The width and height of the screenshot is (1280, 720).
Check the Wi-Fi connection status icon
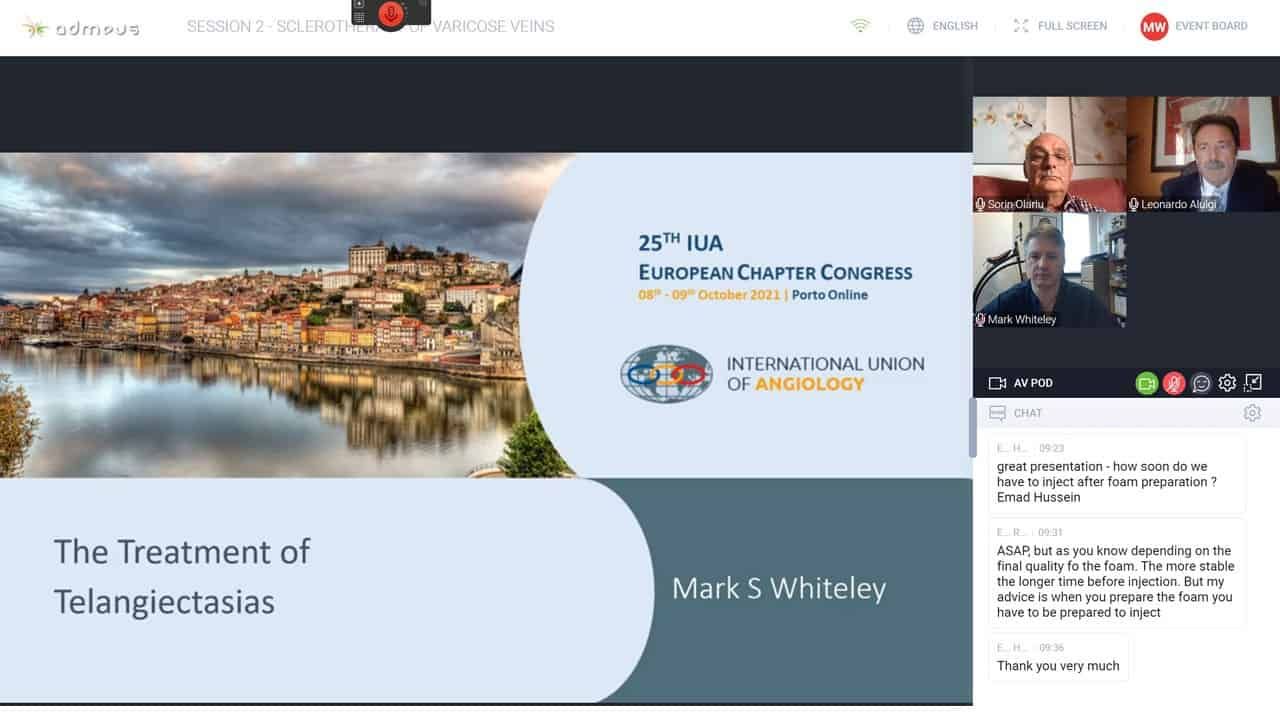[x=860, y=26]
